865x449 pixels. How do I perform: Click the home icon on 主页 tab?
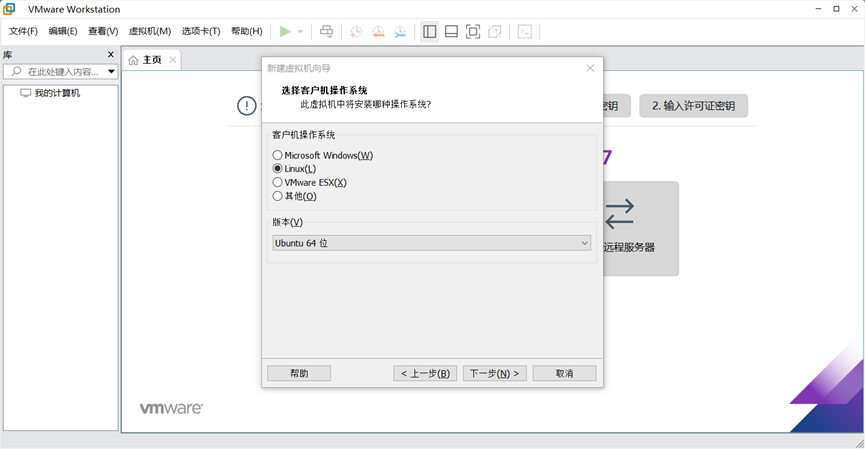[133, 60]
